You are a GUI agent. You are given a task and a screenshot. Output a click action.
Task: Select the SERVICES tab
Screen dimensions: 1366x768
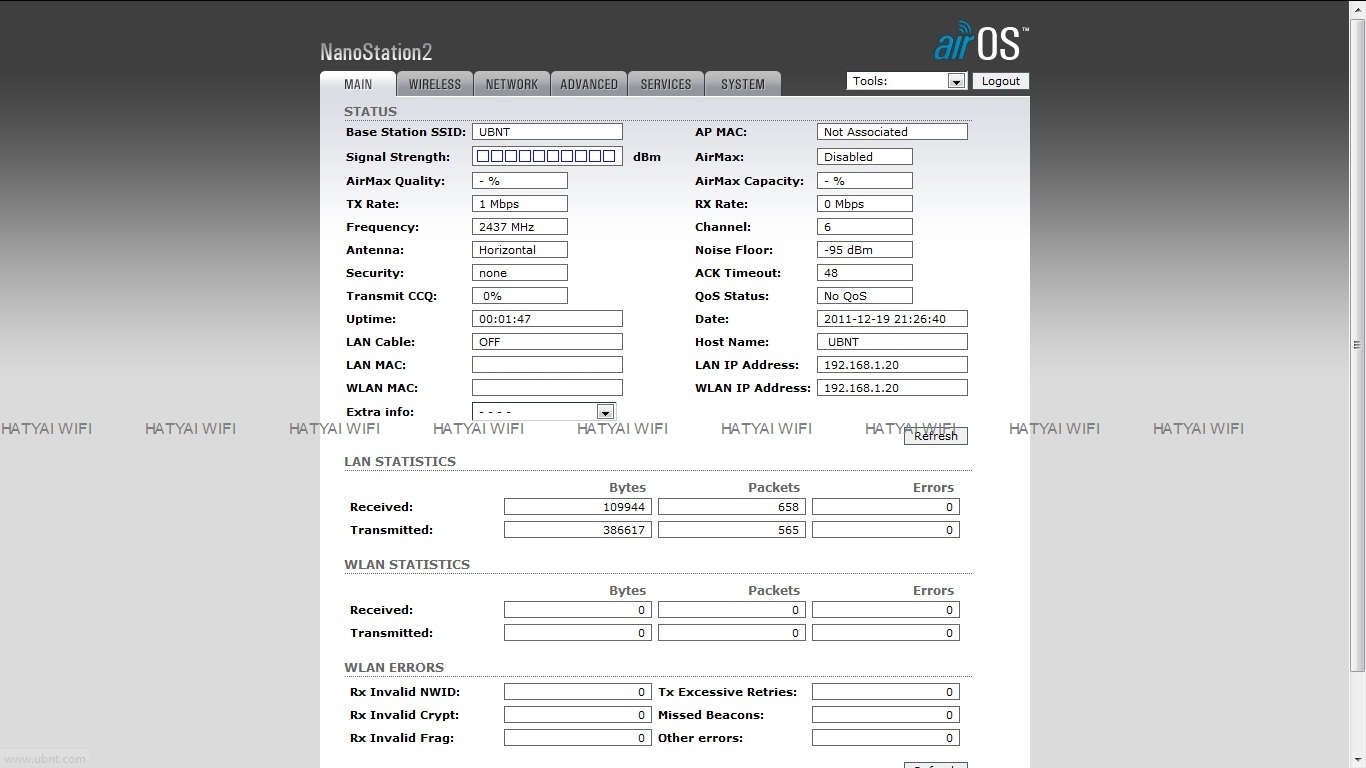pyautogui.click(x=666, y=84)
